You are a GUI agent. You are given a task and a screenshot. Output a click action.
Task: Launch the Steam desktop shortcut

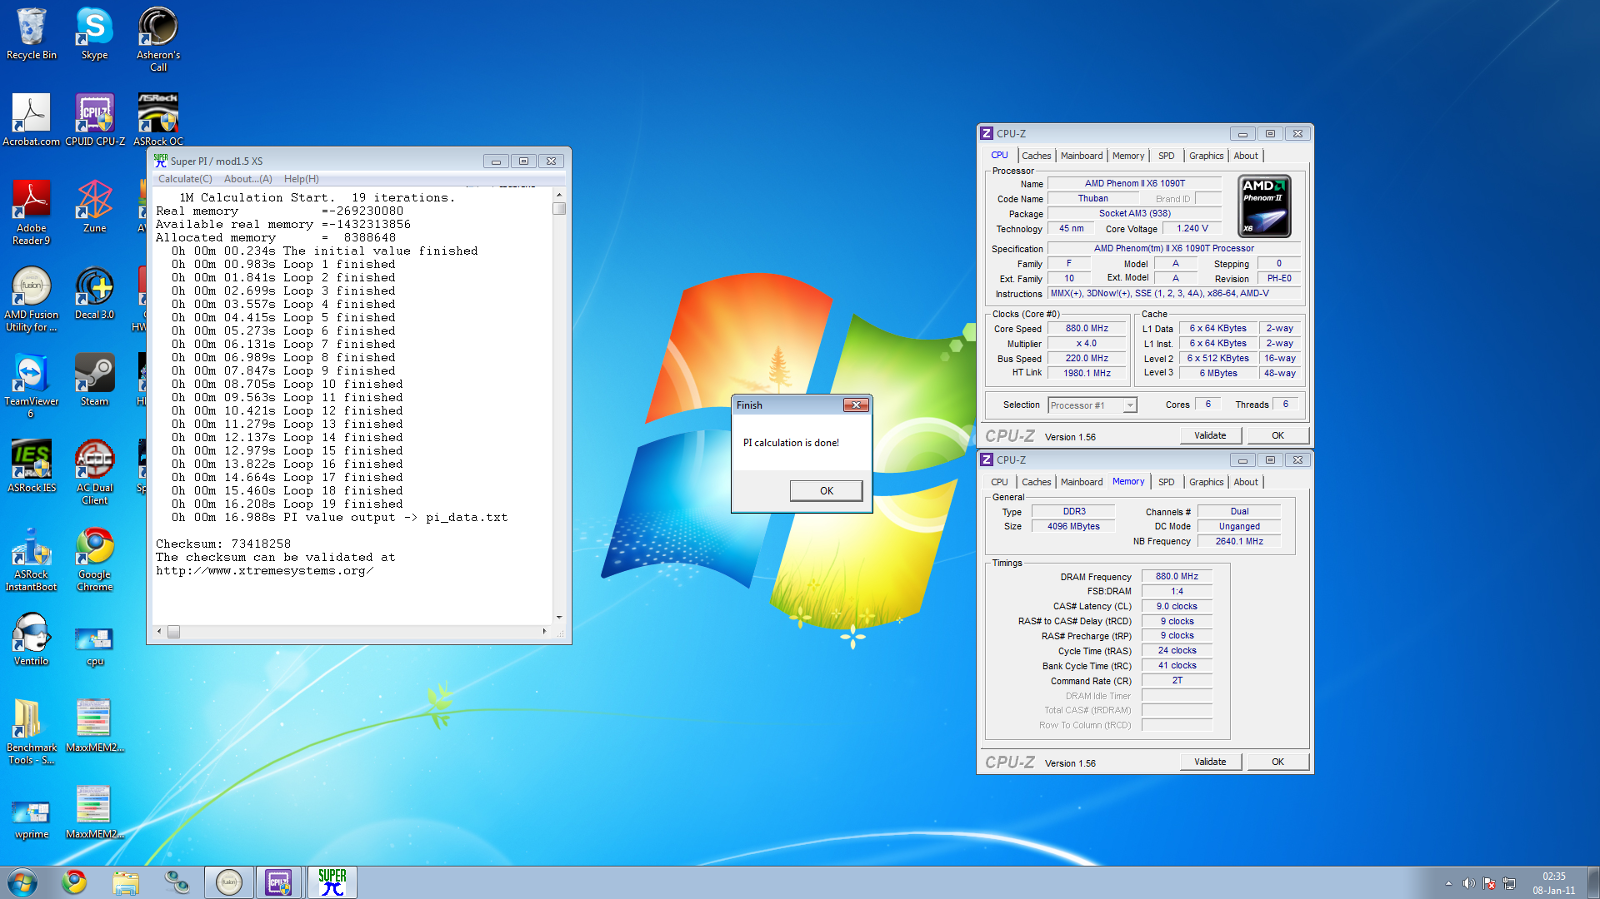[x=94, y=381]
